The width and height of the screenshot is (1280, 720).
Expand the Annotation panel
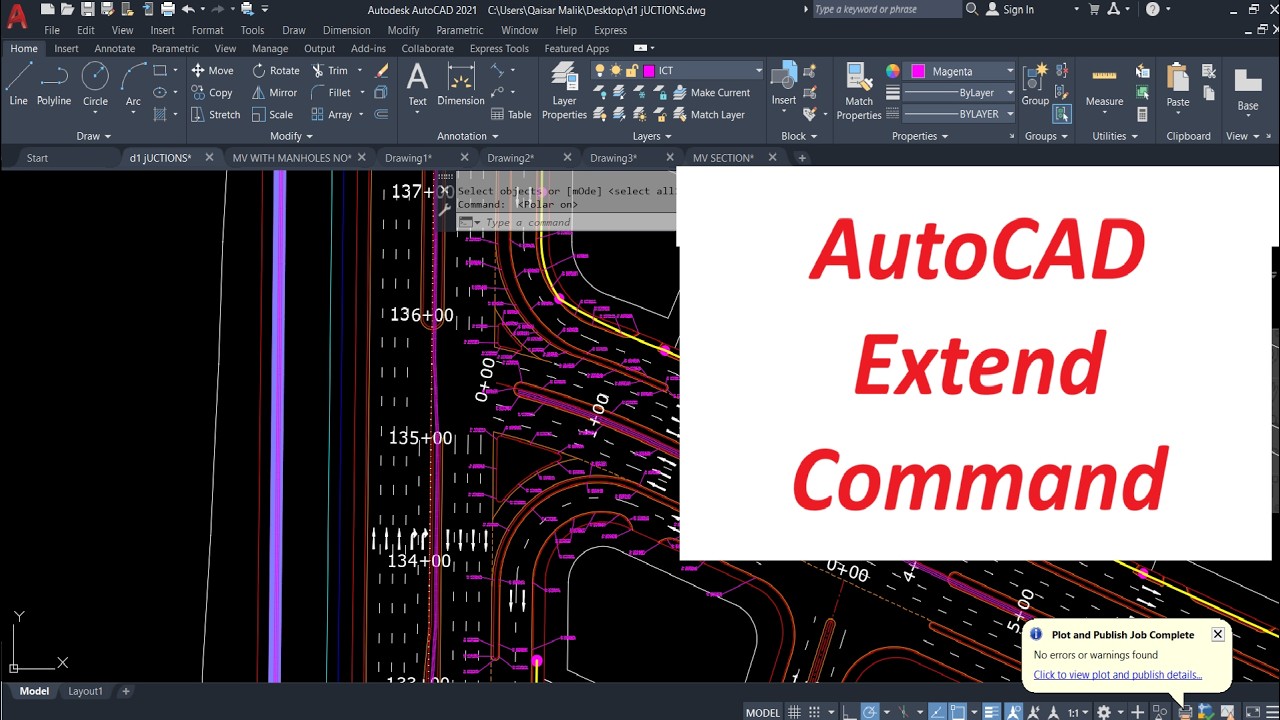(x=468, y=136)
